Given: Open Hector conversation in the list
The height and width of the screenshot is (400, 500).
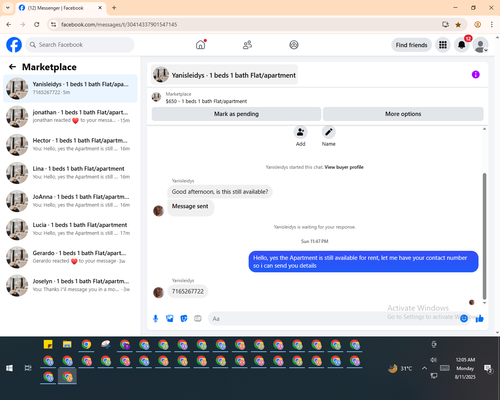Looking at the screenshot, I should click(x=70, y=145).
